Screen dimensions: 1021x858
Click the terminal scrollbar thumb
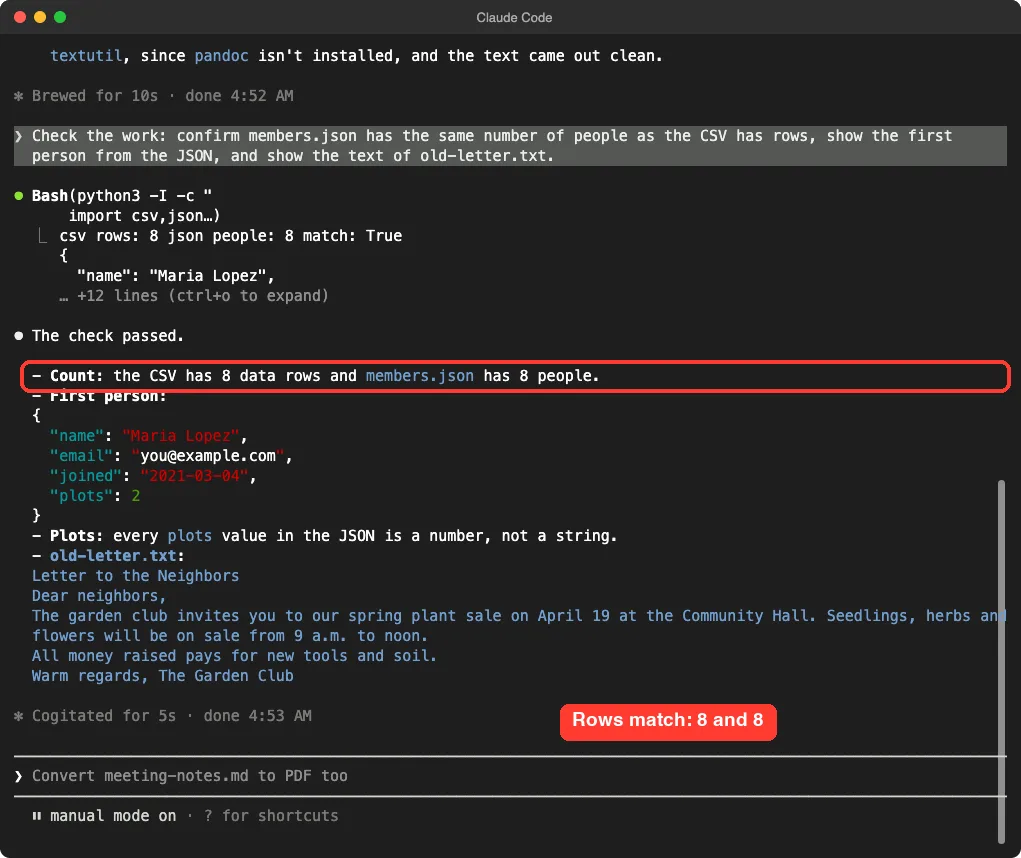click(1001, 661)
